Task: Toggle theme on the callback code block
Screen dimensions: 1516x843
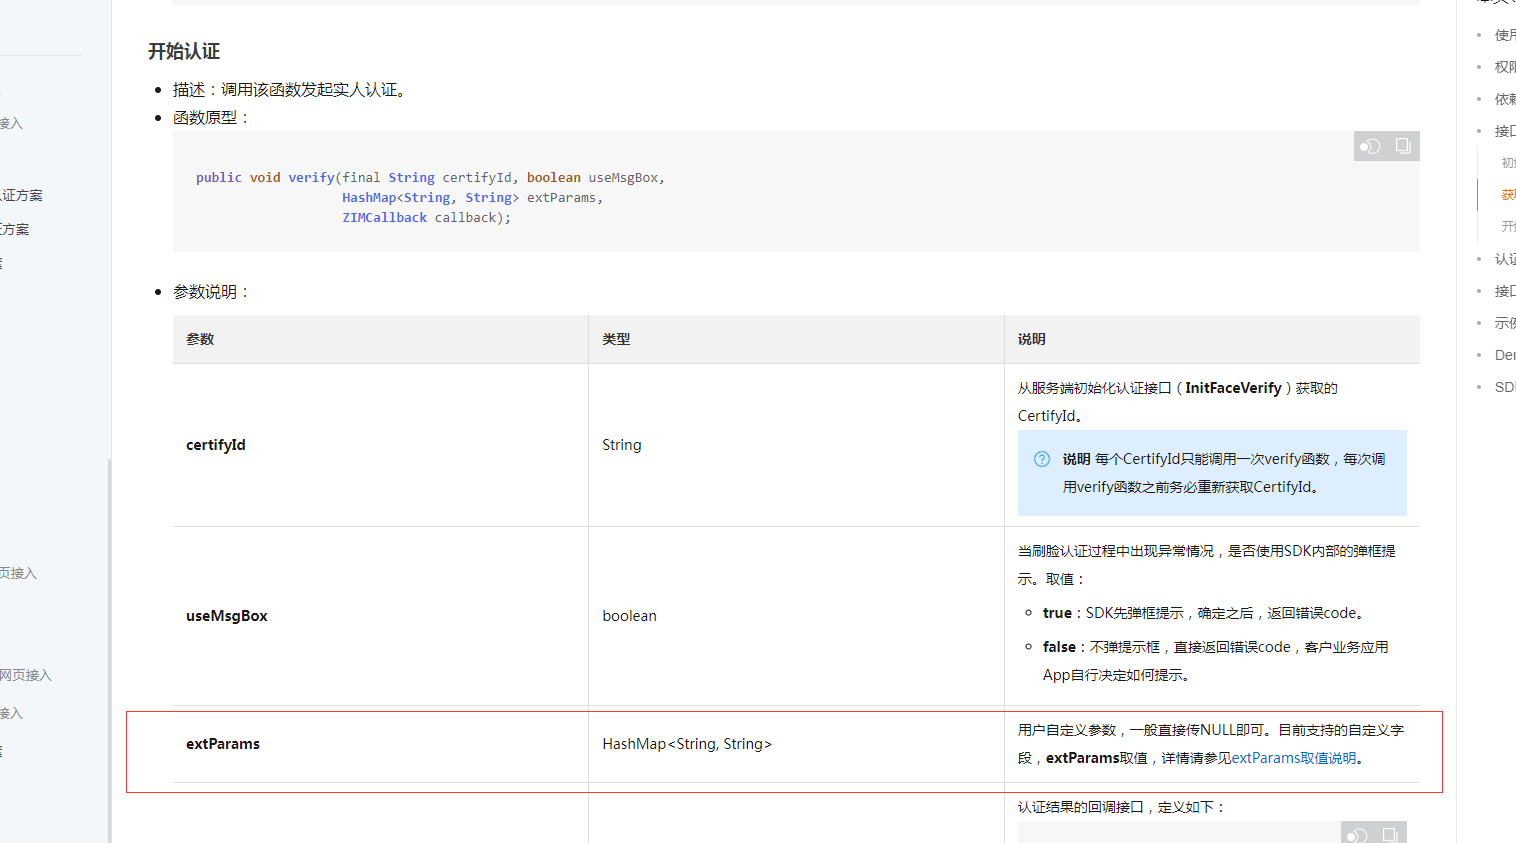Action: pos(1357,835)
